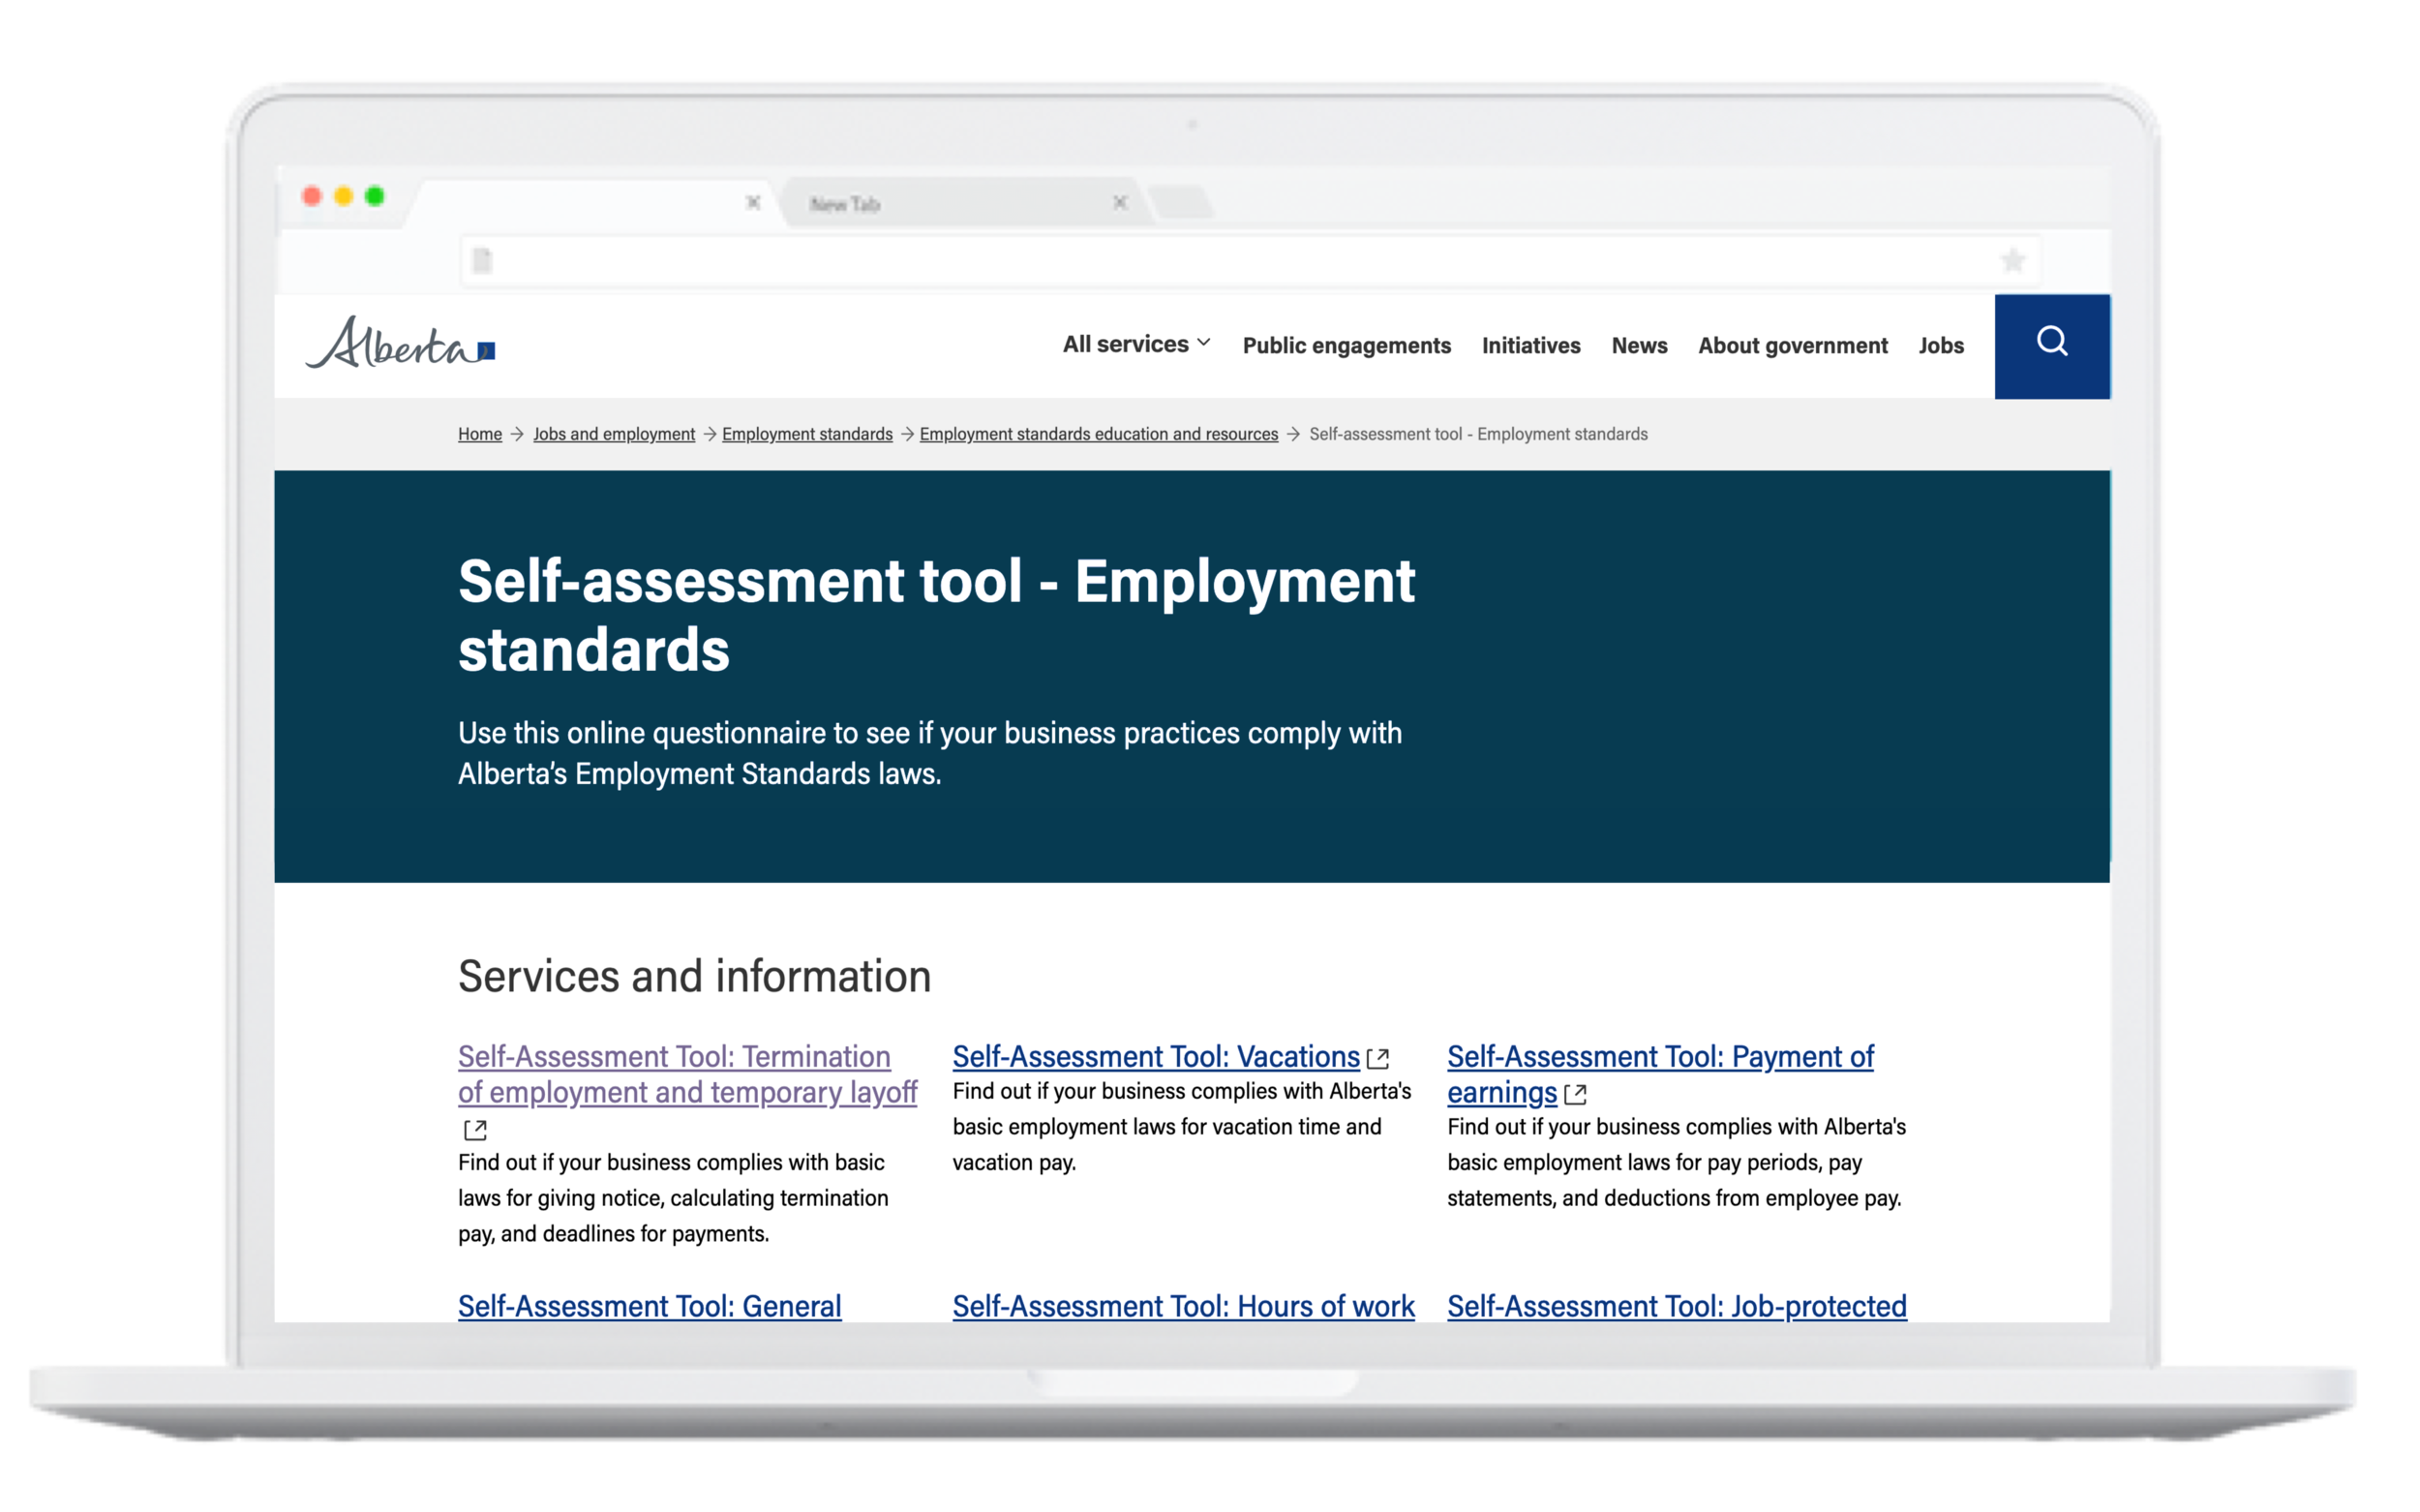Click external link icon beside Vacations
Image resolution: width=2420 pixels, height=1512 pixels.
click(1378, 1058)
